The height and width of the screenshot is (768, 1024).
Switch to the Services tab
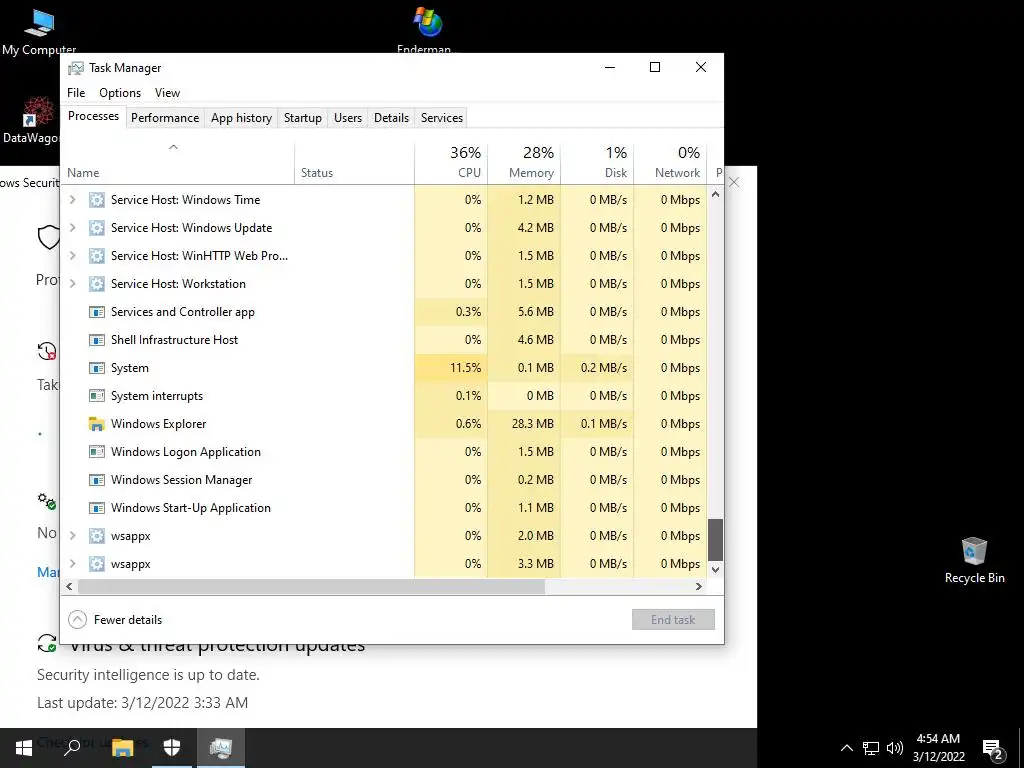441,118
